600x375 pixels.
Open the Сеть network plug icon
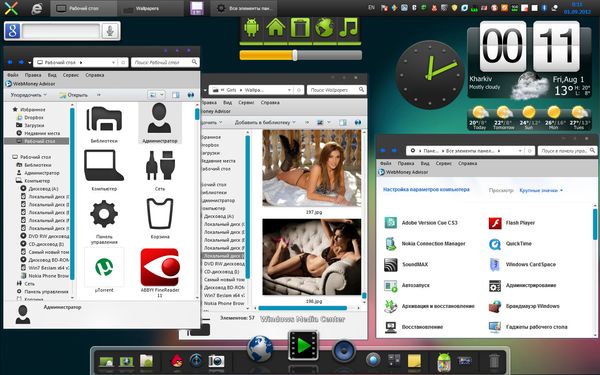click(x=160, y=166)
